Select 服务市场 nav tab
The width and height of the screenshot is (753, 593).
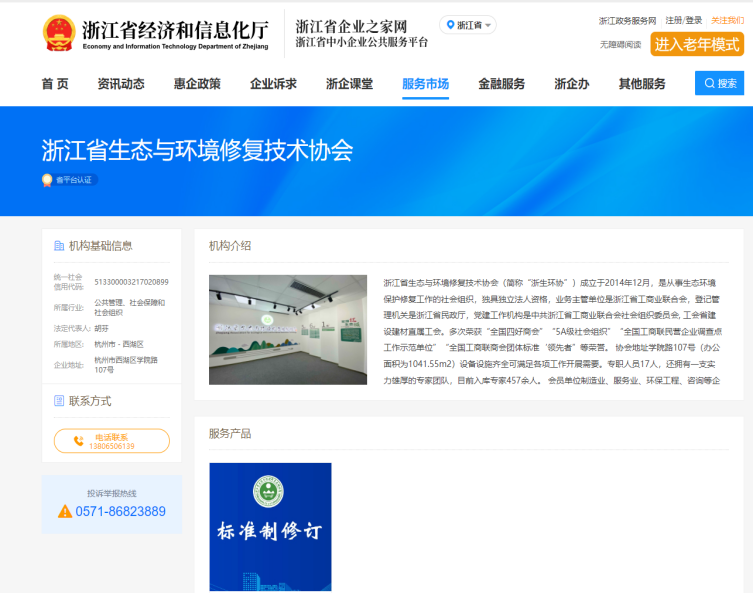point(425,84)
